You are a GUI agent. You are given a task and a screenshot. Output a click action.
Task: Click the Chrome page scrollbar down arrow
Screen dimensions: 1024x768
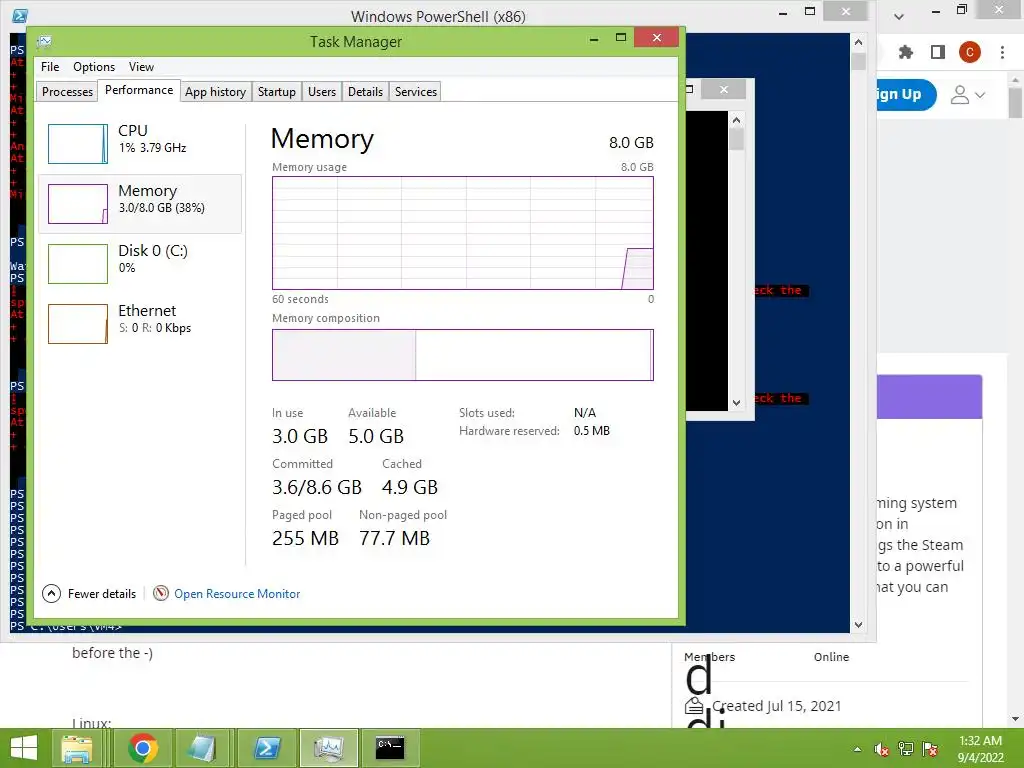coord(1015,719)
